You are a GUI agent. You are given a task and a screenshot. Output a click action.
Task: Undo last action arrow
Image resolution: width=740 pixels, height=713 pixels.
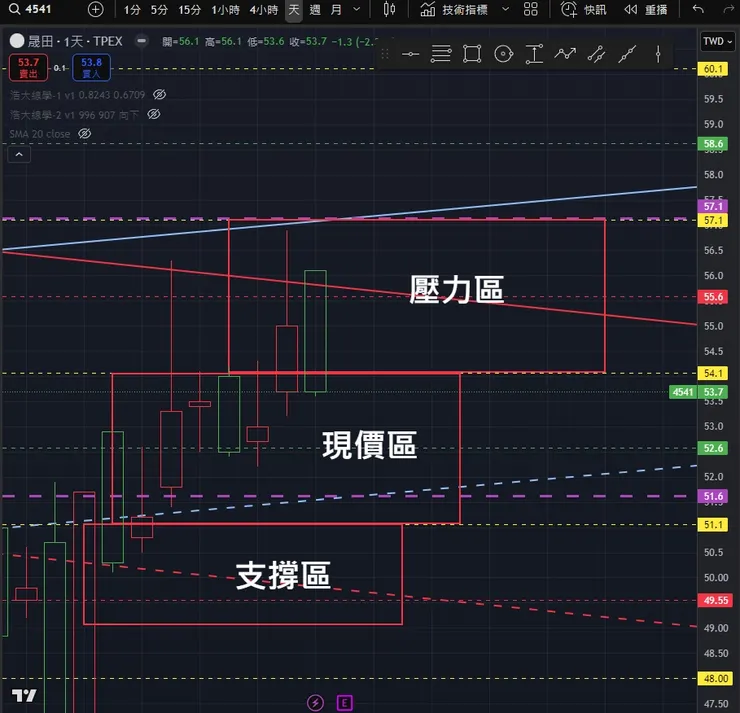698,9
